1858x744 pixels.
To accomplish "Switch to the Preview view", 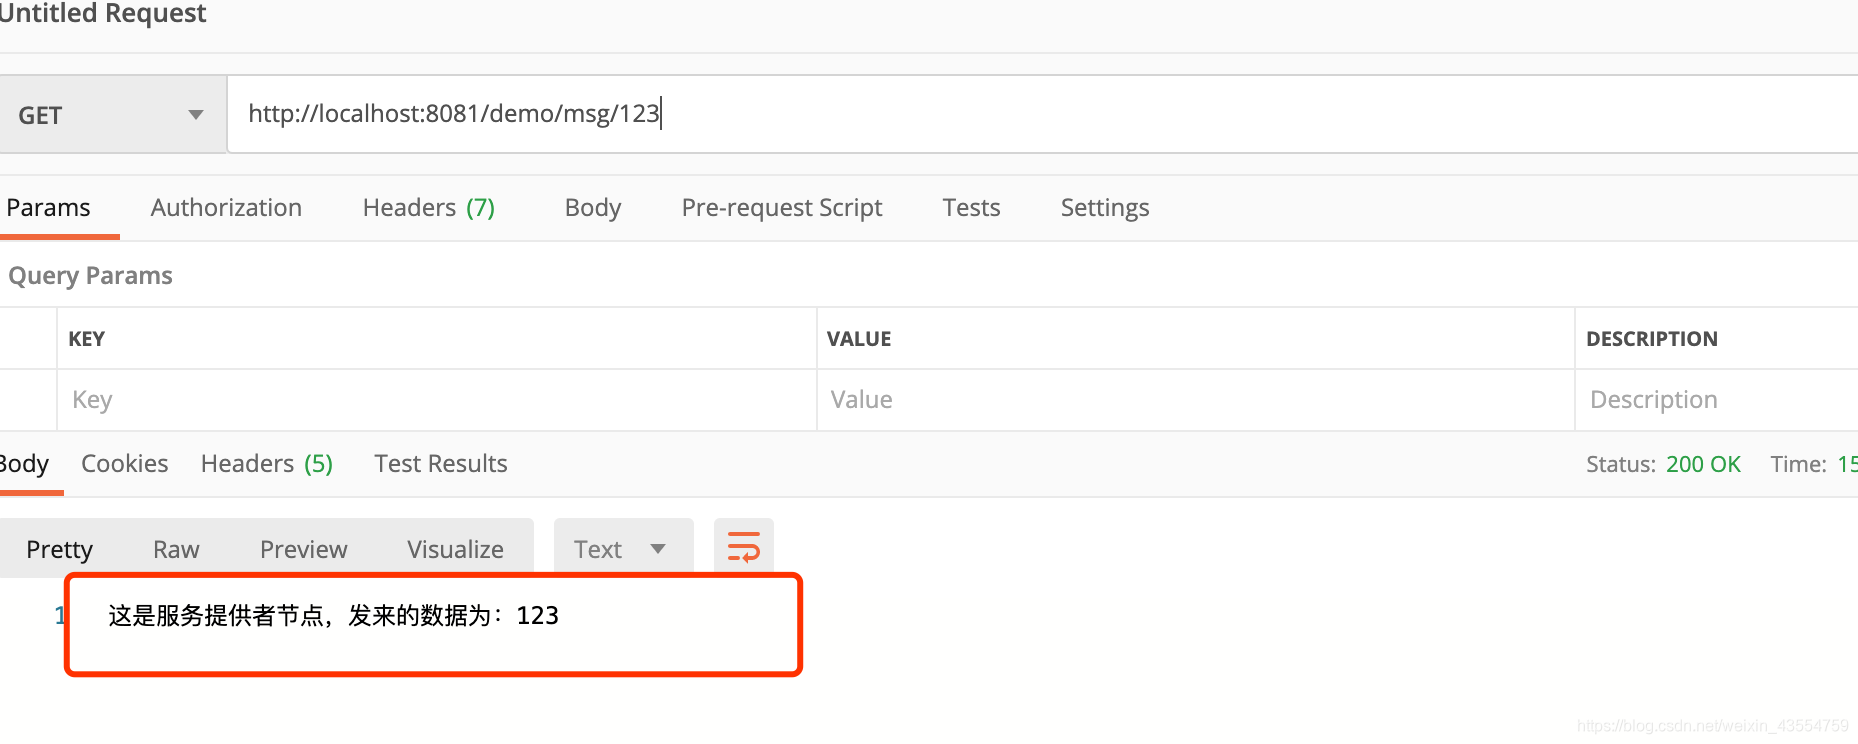I will click(x=304, y=549).
